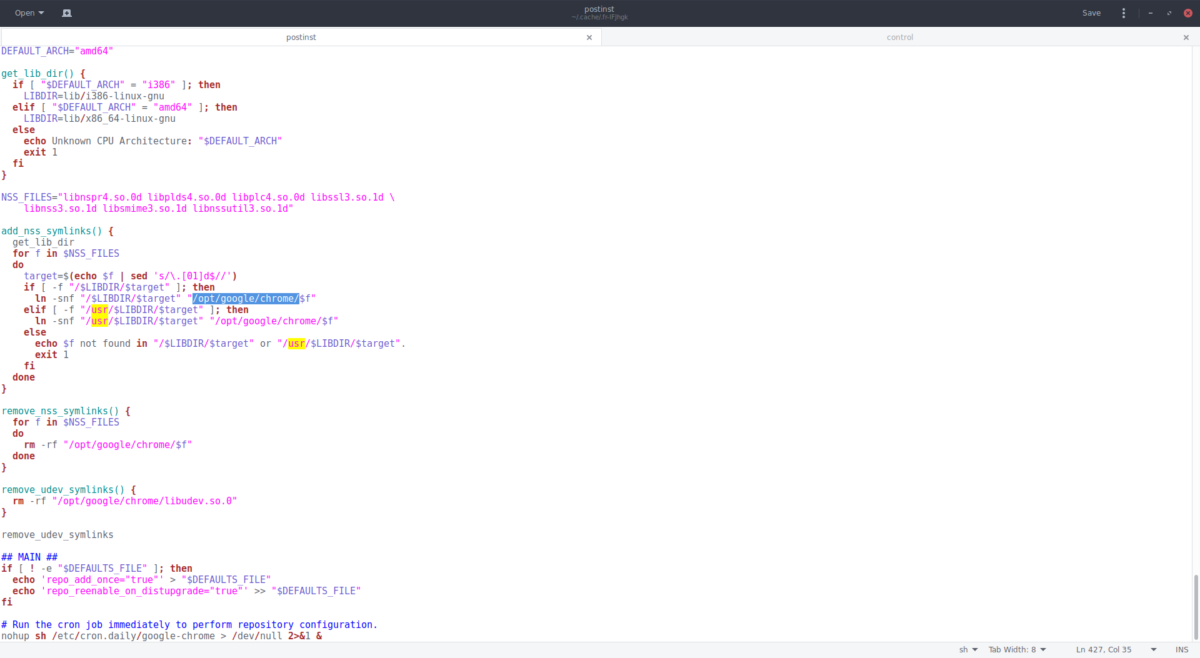This screenshot has width=1200, height=658.
Task: Open the "sh" syntax highlighting dropdown
Action: point(968,648)
